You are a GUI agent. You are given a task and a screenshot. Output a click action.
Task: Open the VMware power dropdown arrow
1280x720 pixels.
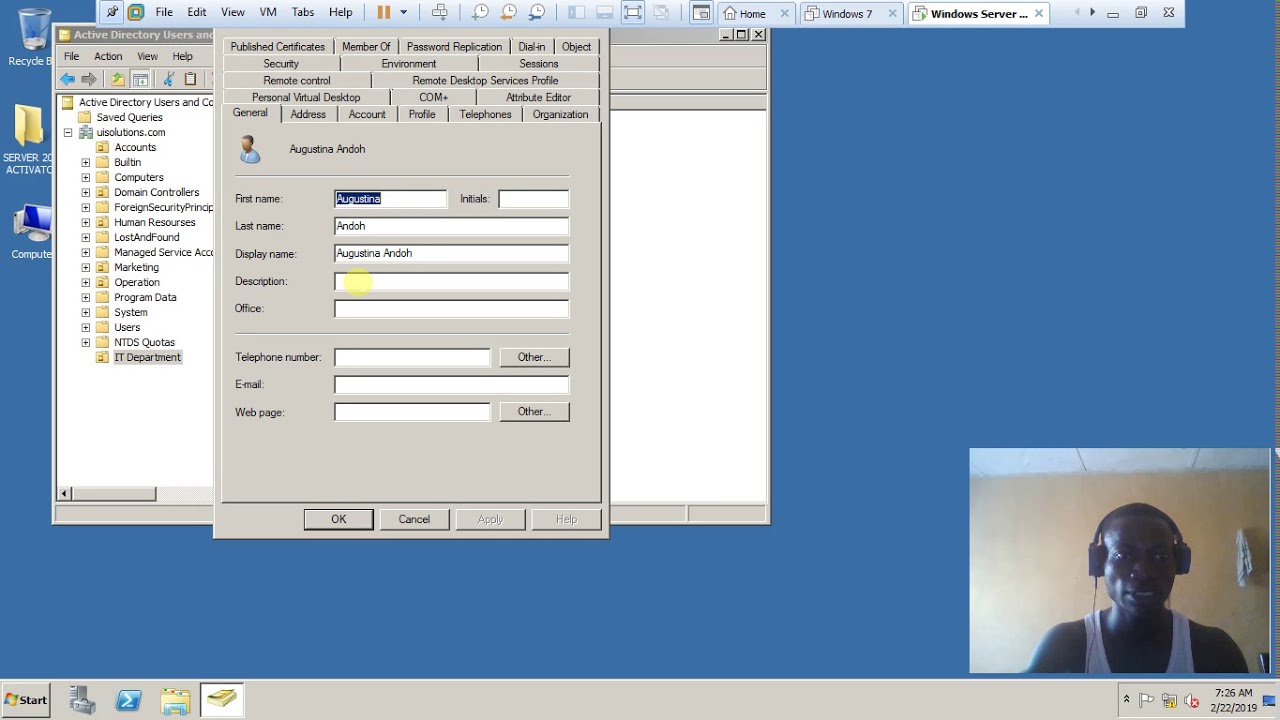point(404,13)
